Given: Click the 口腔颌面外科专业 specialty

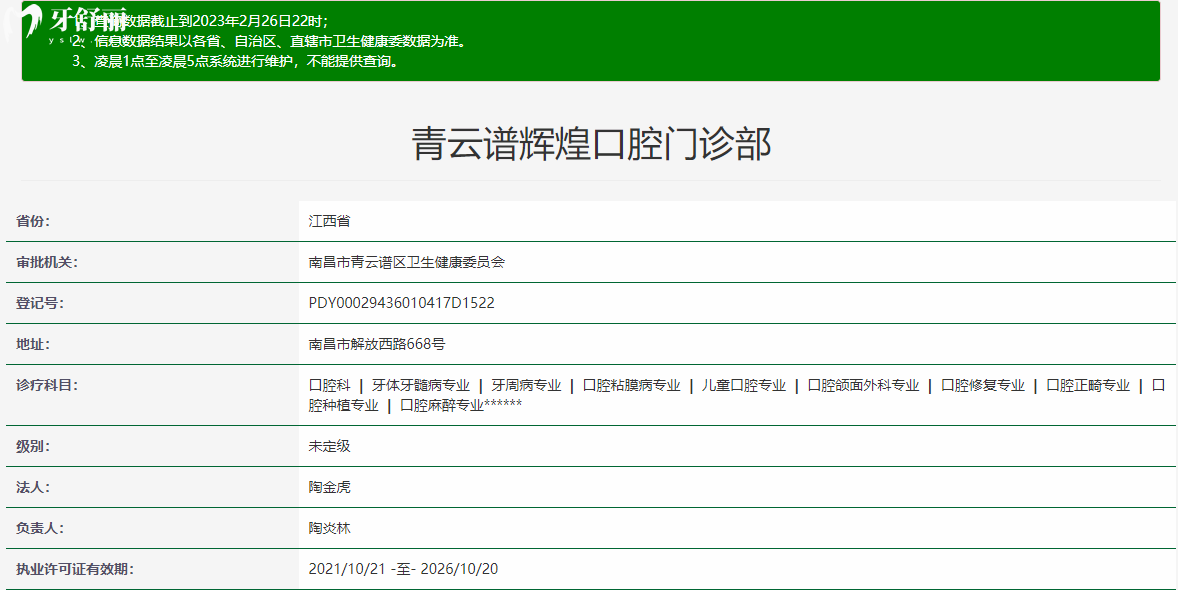Looking at the screenshot, I should pyautogui.click(x=863, y=385).
